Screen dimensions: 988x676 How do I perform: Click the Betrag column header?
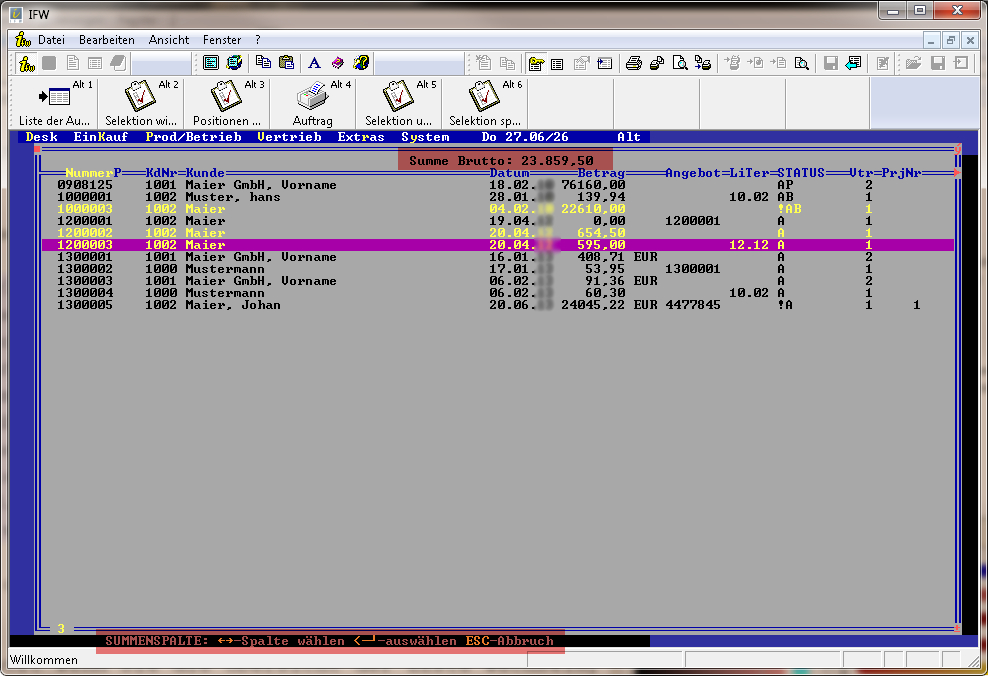[601, 173]
